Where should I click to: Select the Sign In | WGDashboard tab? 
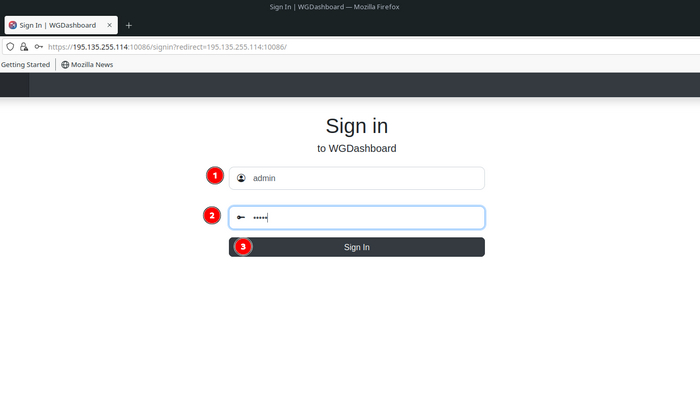(61, 25)
